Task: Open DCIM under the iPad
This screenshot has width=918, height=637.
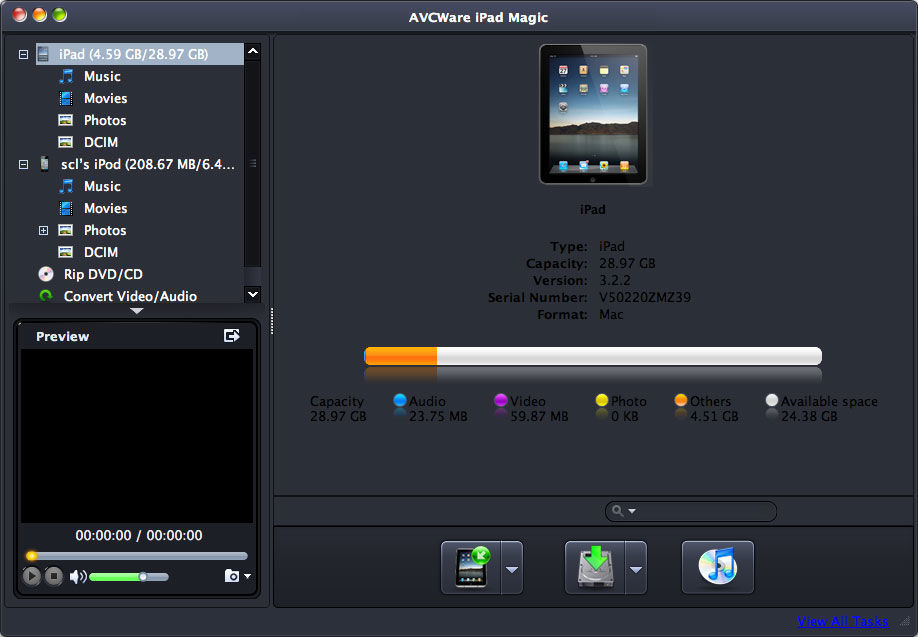Action: click(101, 142)
